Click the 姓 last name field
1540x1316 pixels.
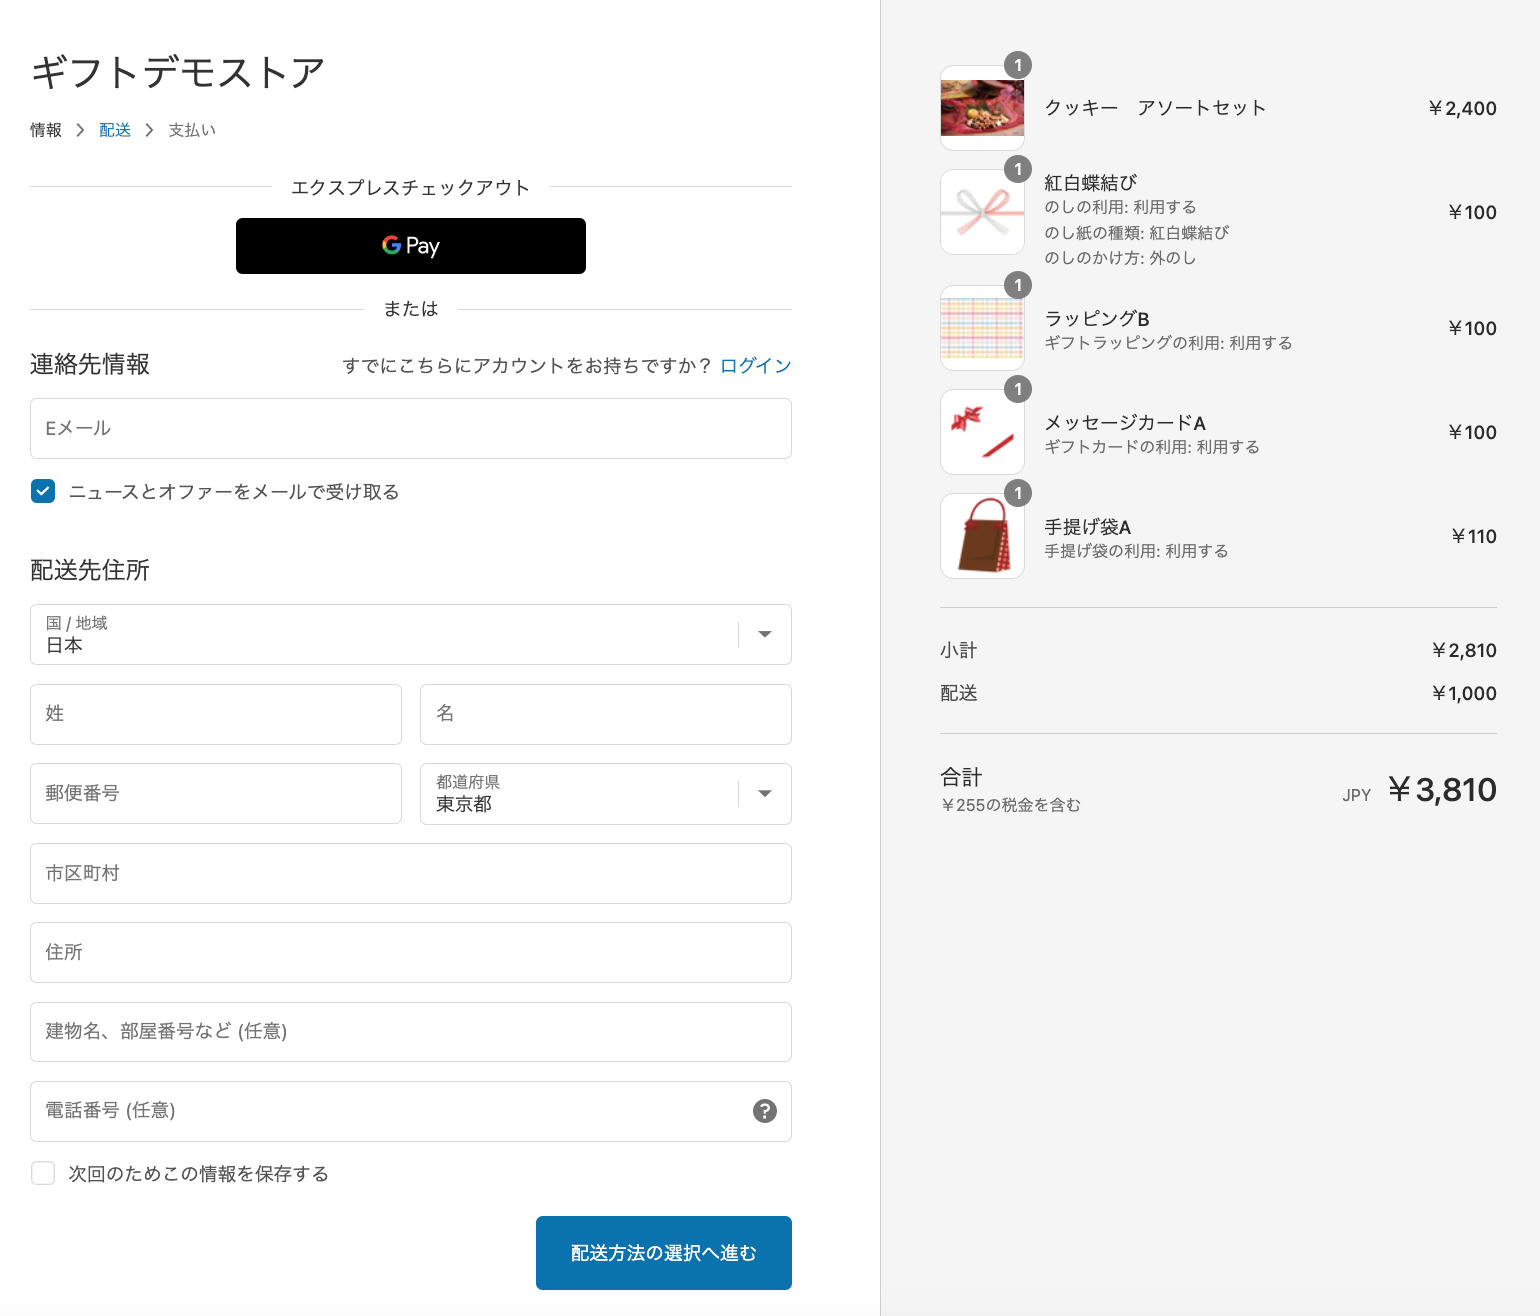pos(216,714)
